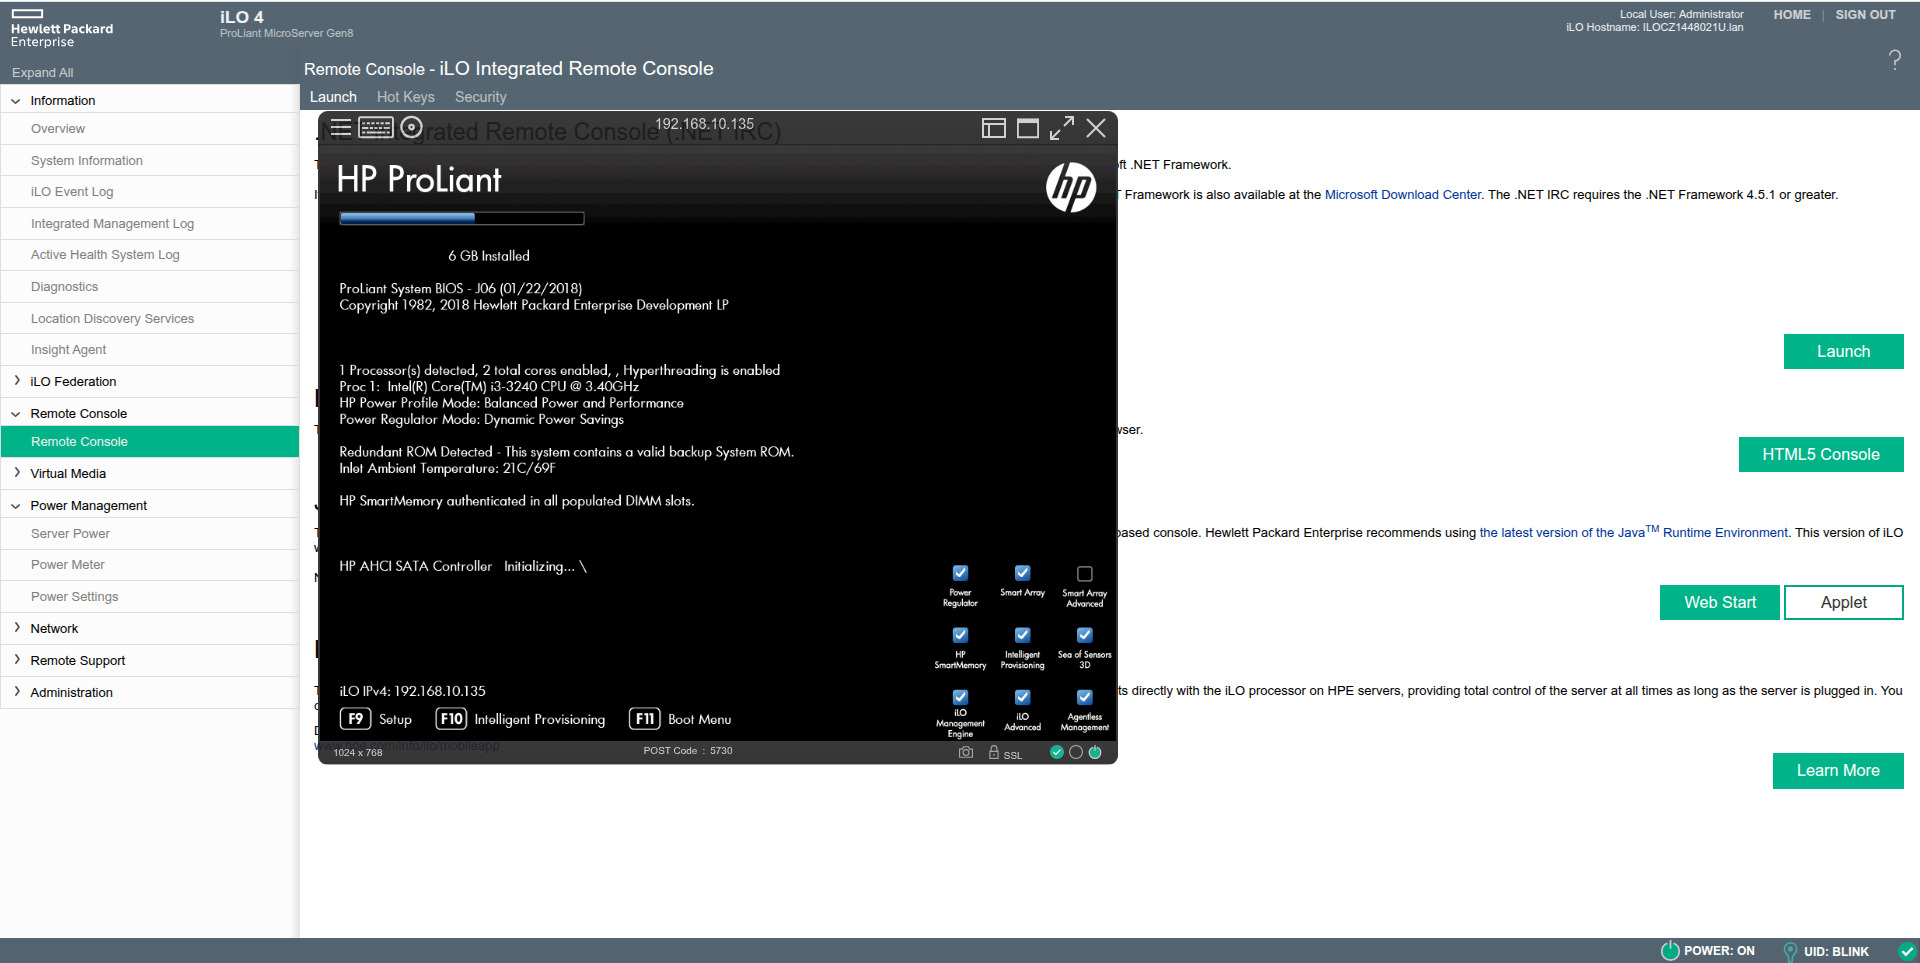Click the hp circle logo in console
This screenshot has width=1920, height=963.
click(x=1071, y=187)
